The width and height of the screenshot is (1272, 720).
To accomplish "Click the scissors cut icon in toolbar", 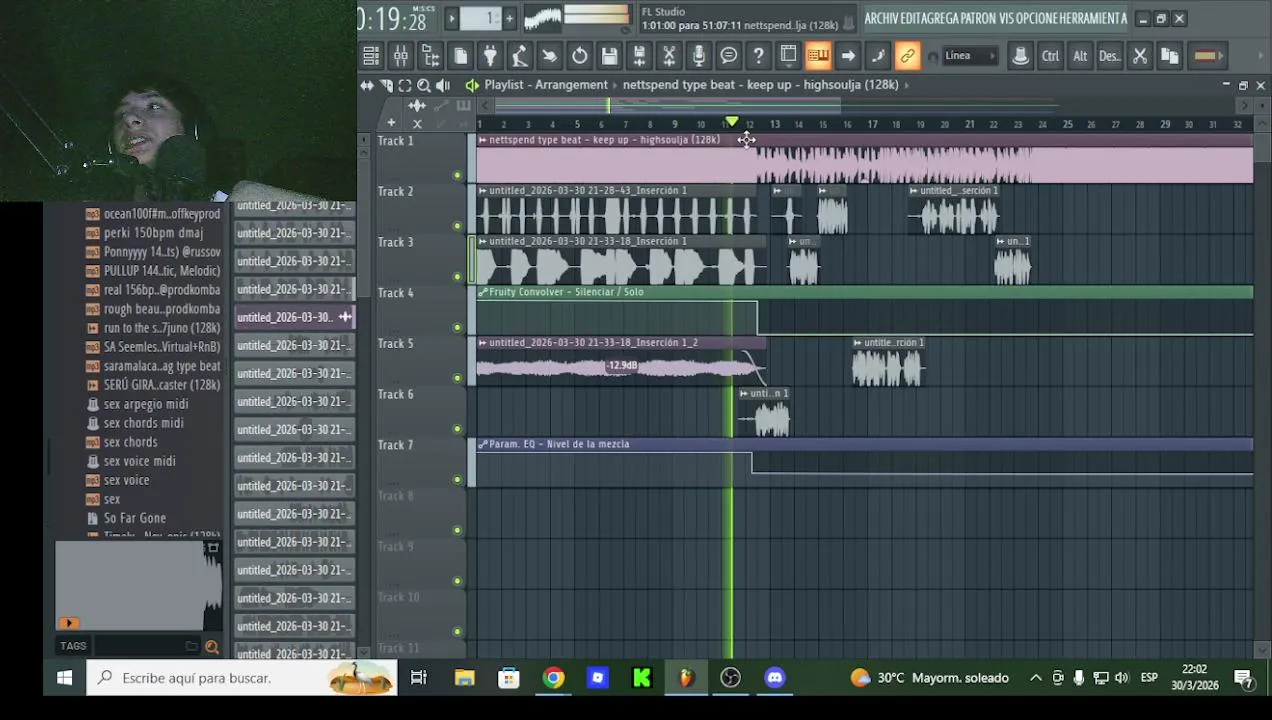I will [x=1139, y=56].
